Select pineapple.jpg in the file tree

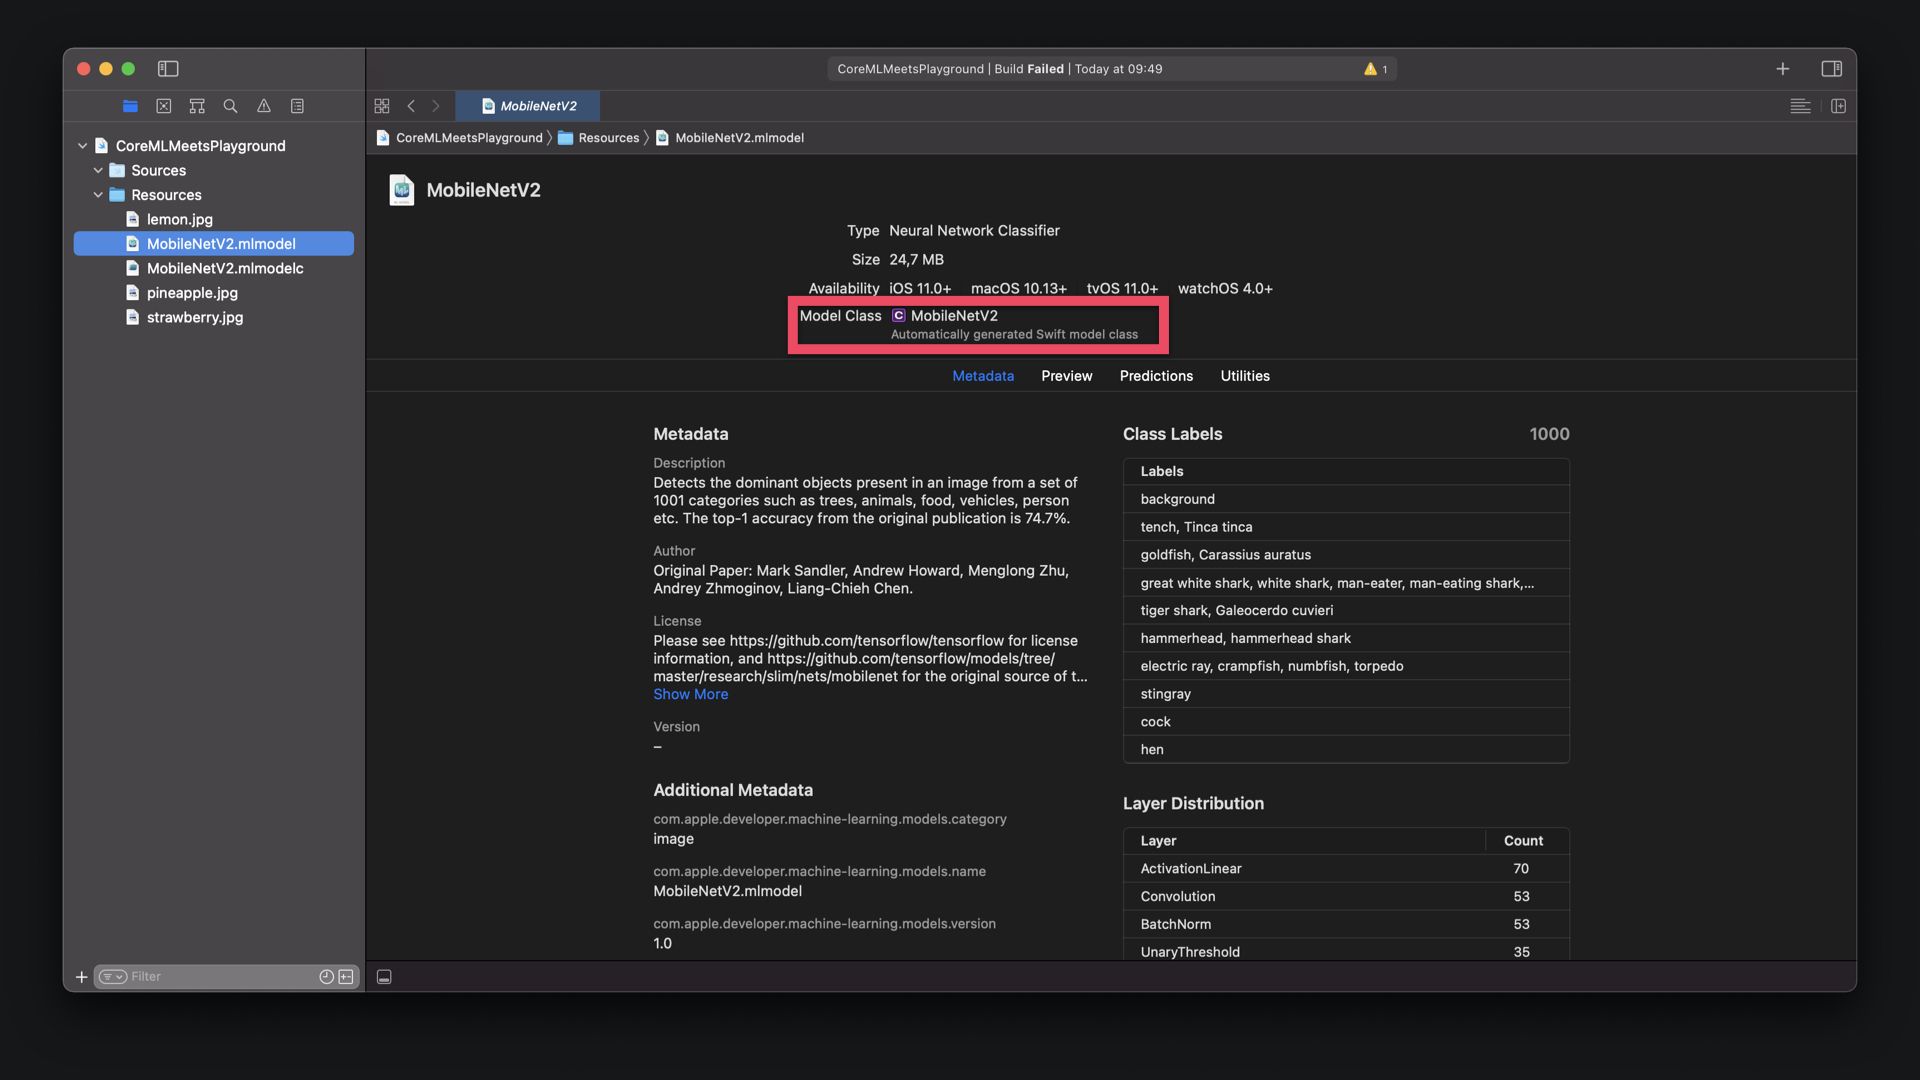192,293
